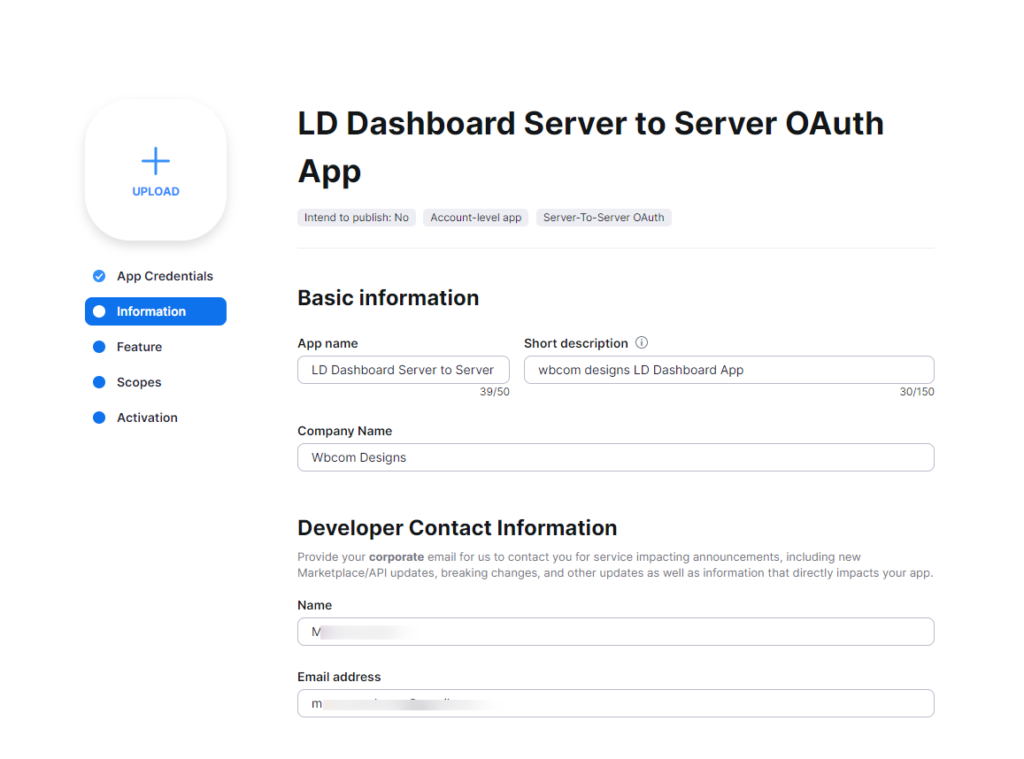Click the Short description info icon
Viewport: 1024px width, 759px height.
(x=642, y=343)
